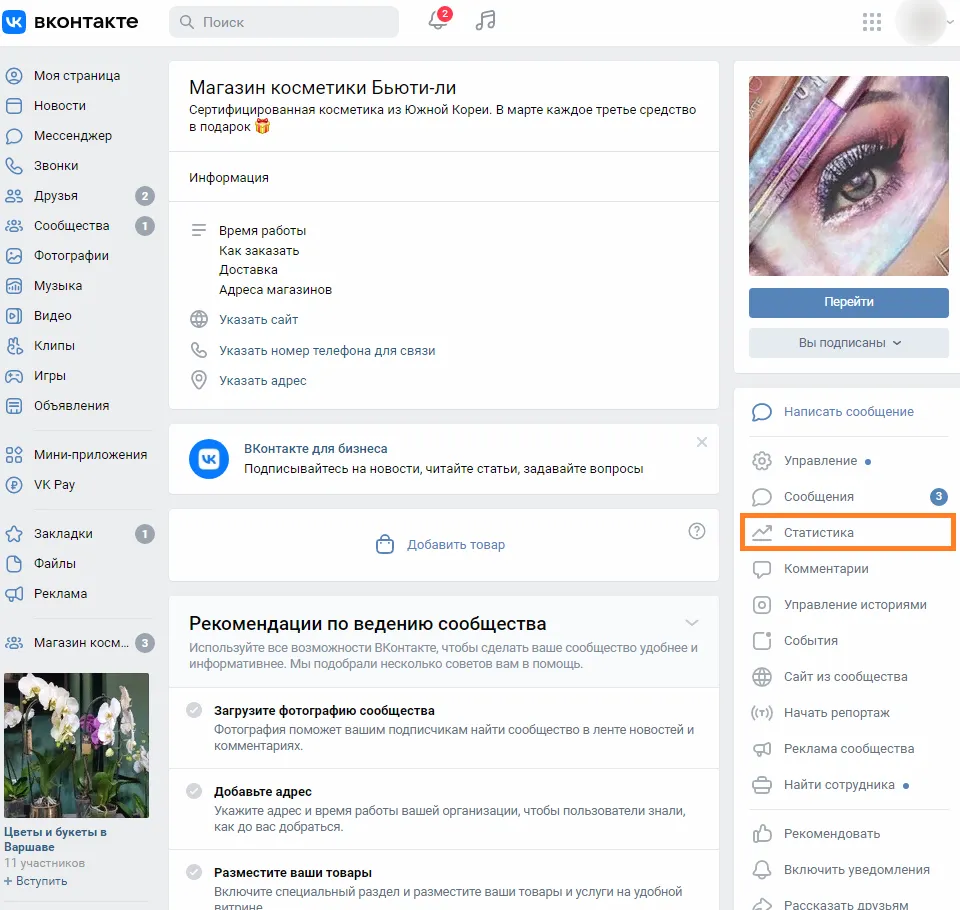The width and height of the screenshot is (960, 910).
Task: Click ВКонтакте для бизнеса link
Action: point(315,448)
